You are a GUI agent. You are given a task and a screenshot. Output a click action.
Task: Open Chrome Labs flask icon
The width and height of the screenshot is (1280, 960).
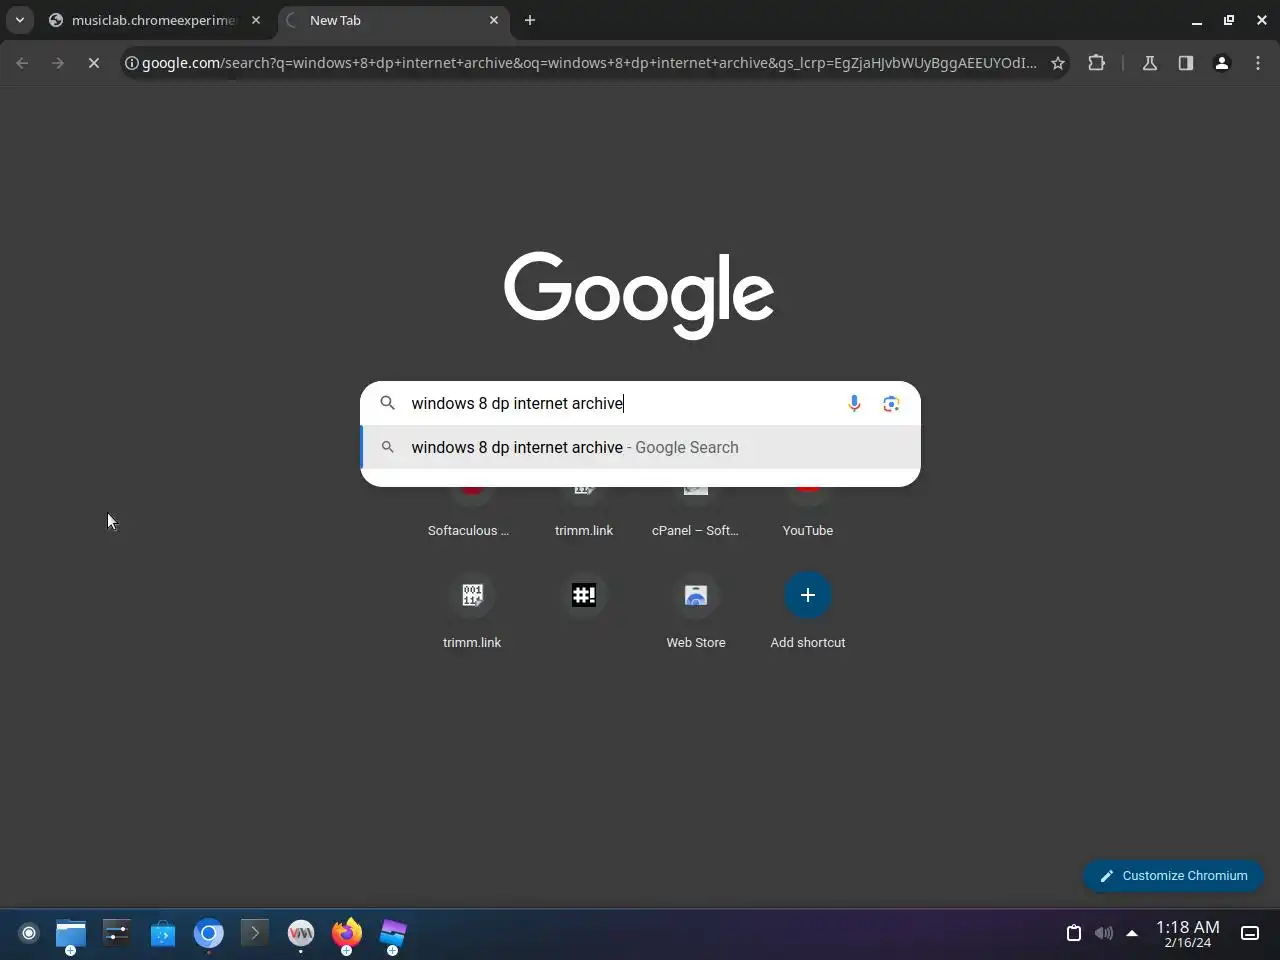(1150, 63)
